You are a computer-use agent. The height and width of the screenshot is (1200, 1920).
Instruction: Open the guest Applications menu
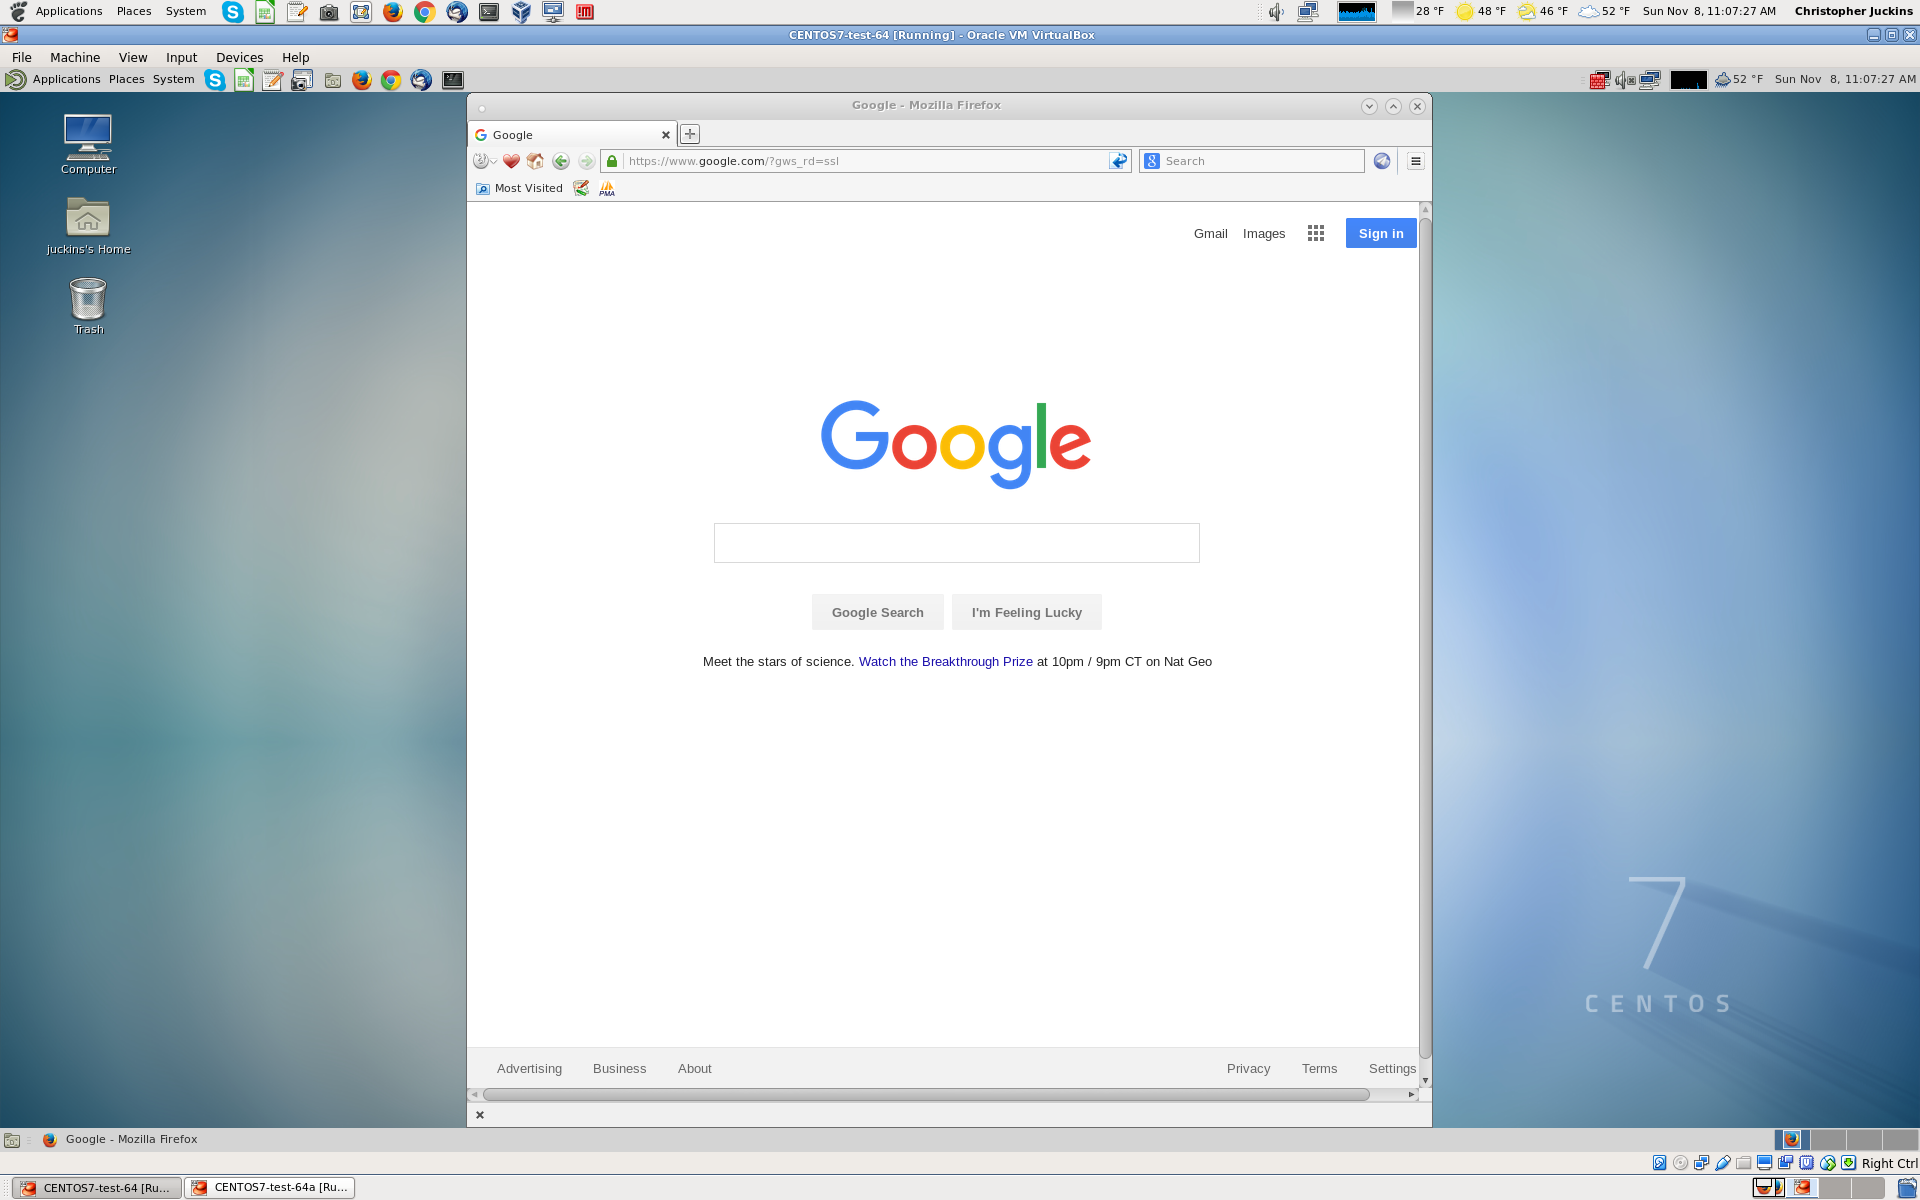(x=66, y=79)
